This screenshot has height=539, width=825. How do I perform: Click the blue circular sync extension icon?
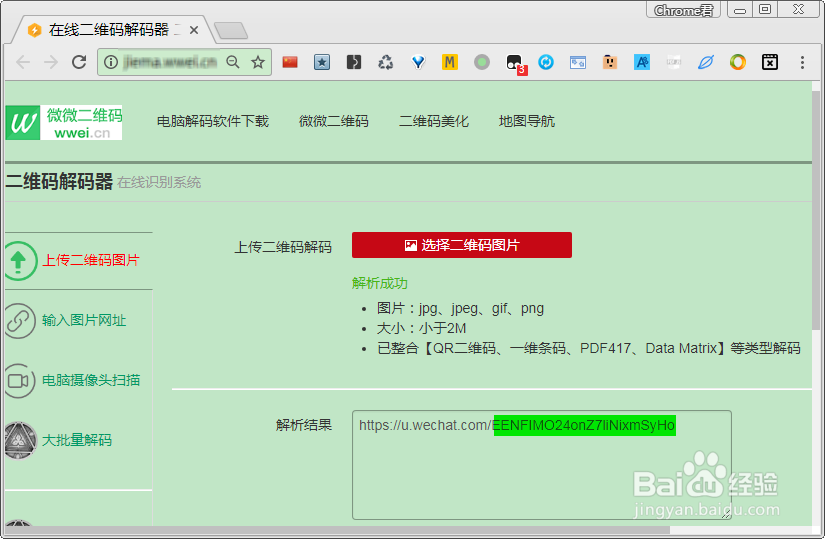(546, 62)
